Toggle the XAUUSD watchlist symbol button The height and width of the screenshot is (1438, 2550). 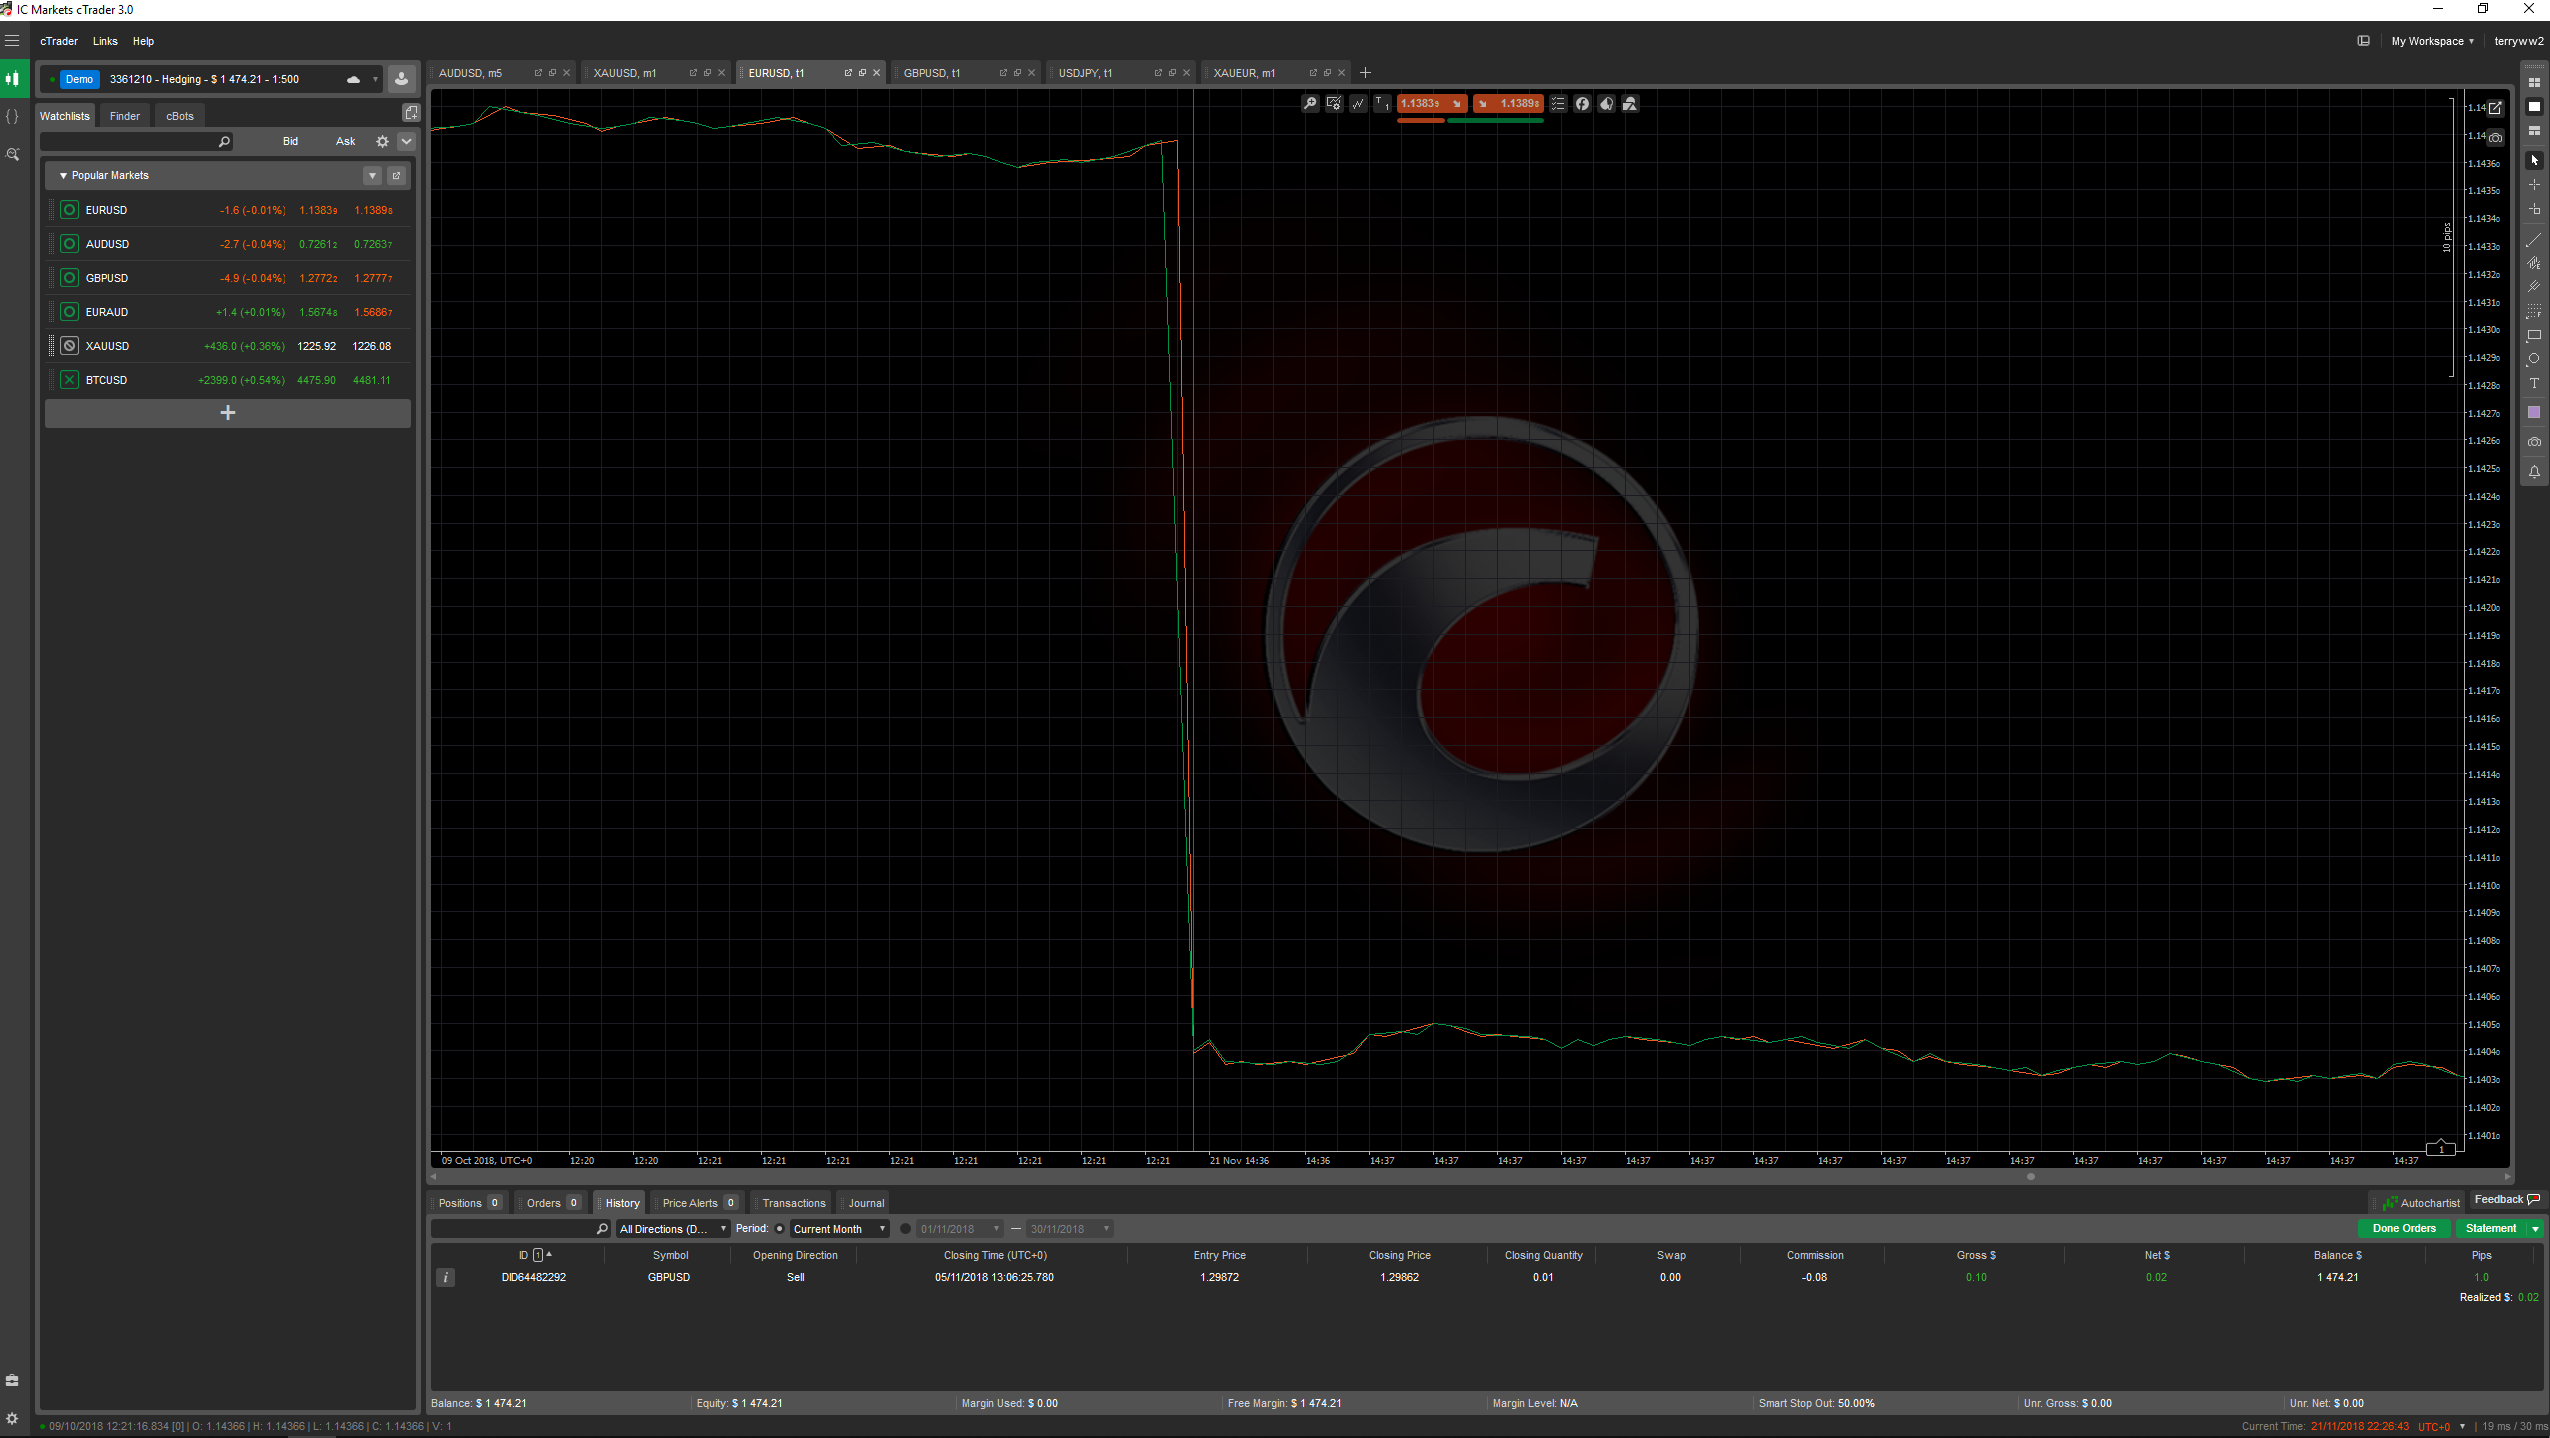pos(69,346)
